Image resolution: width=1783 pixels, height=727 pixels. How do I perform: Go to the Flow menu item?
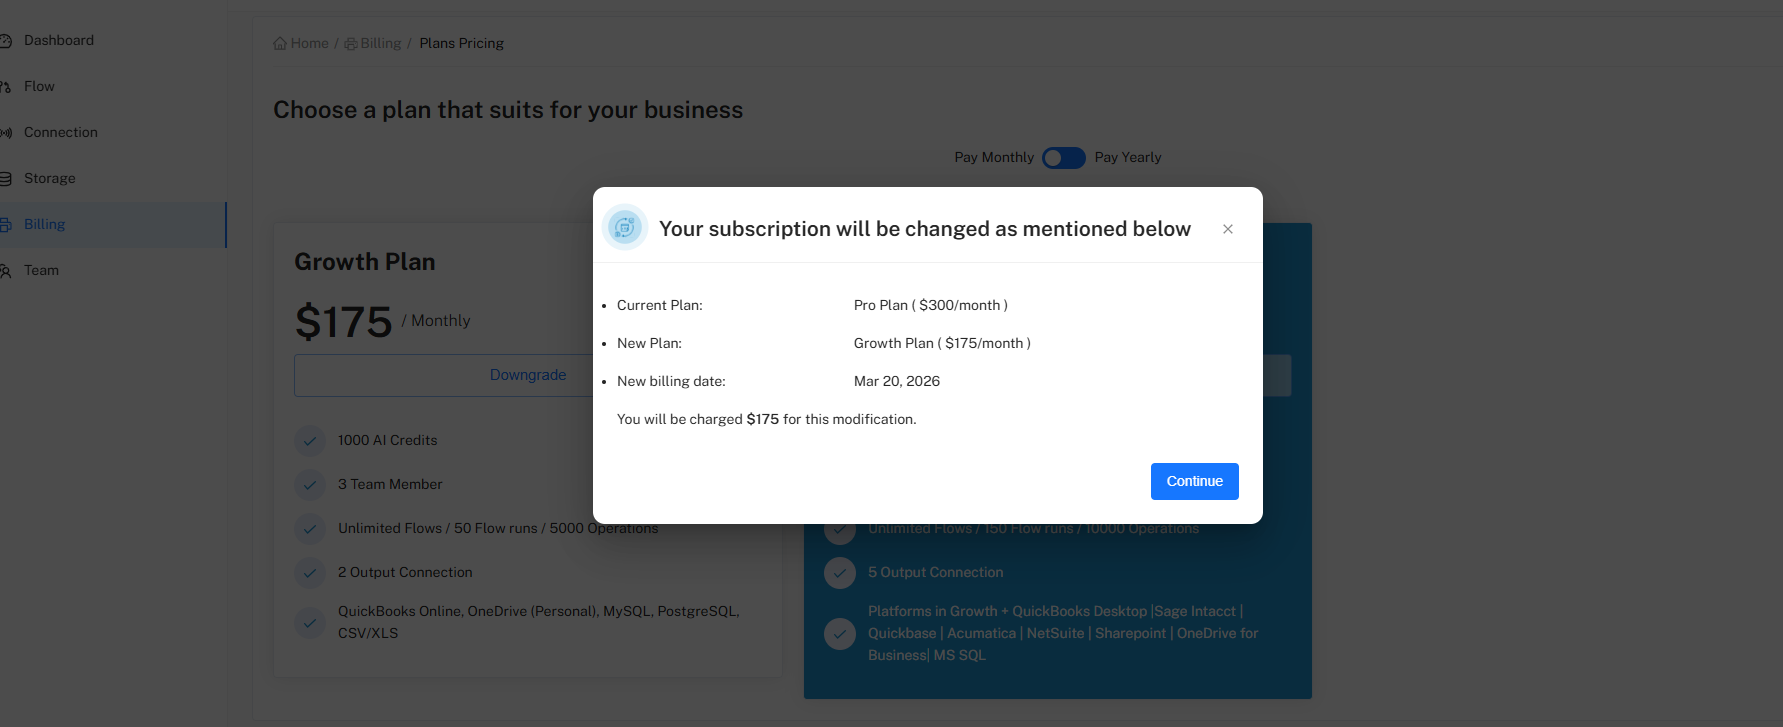(x=39, y=87)
